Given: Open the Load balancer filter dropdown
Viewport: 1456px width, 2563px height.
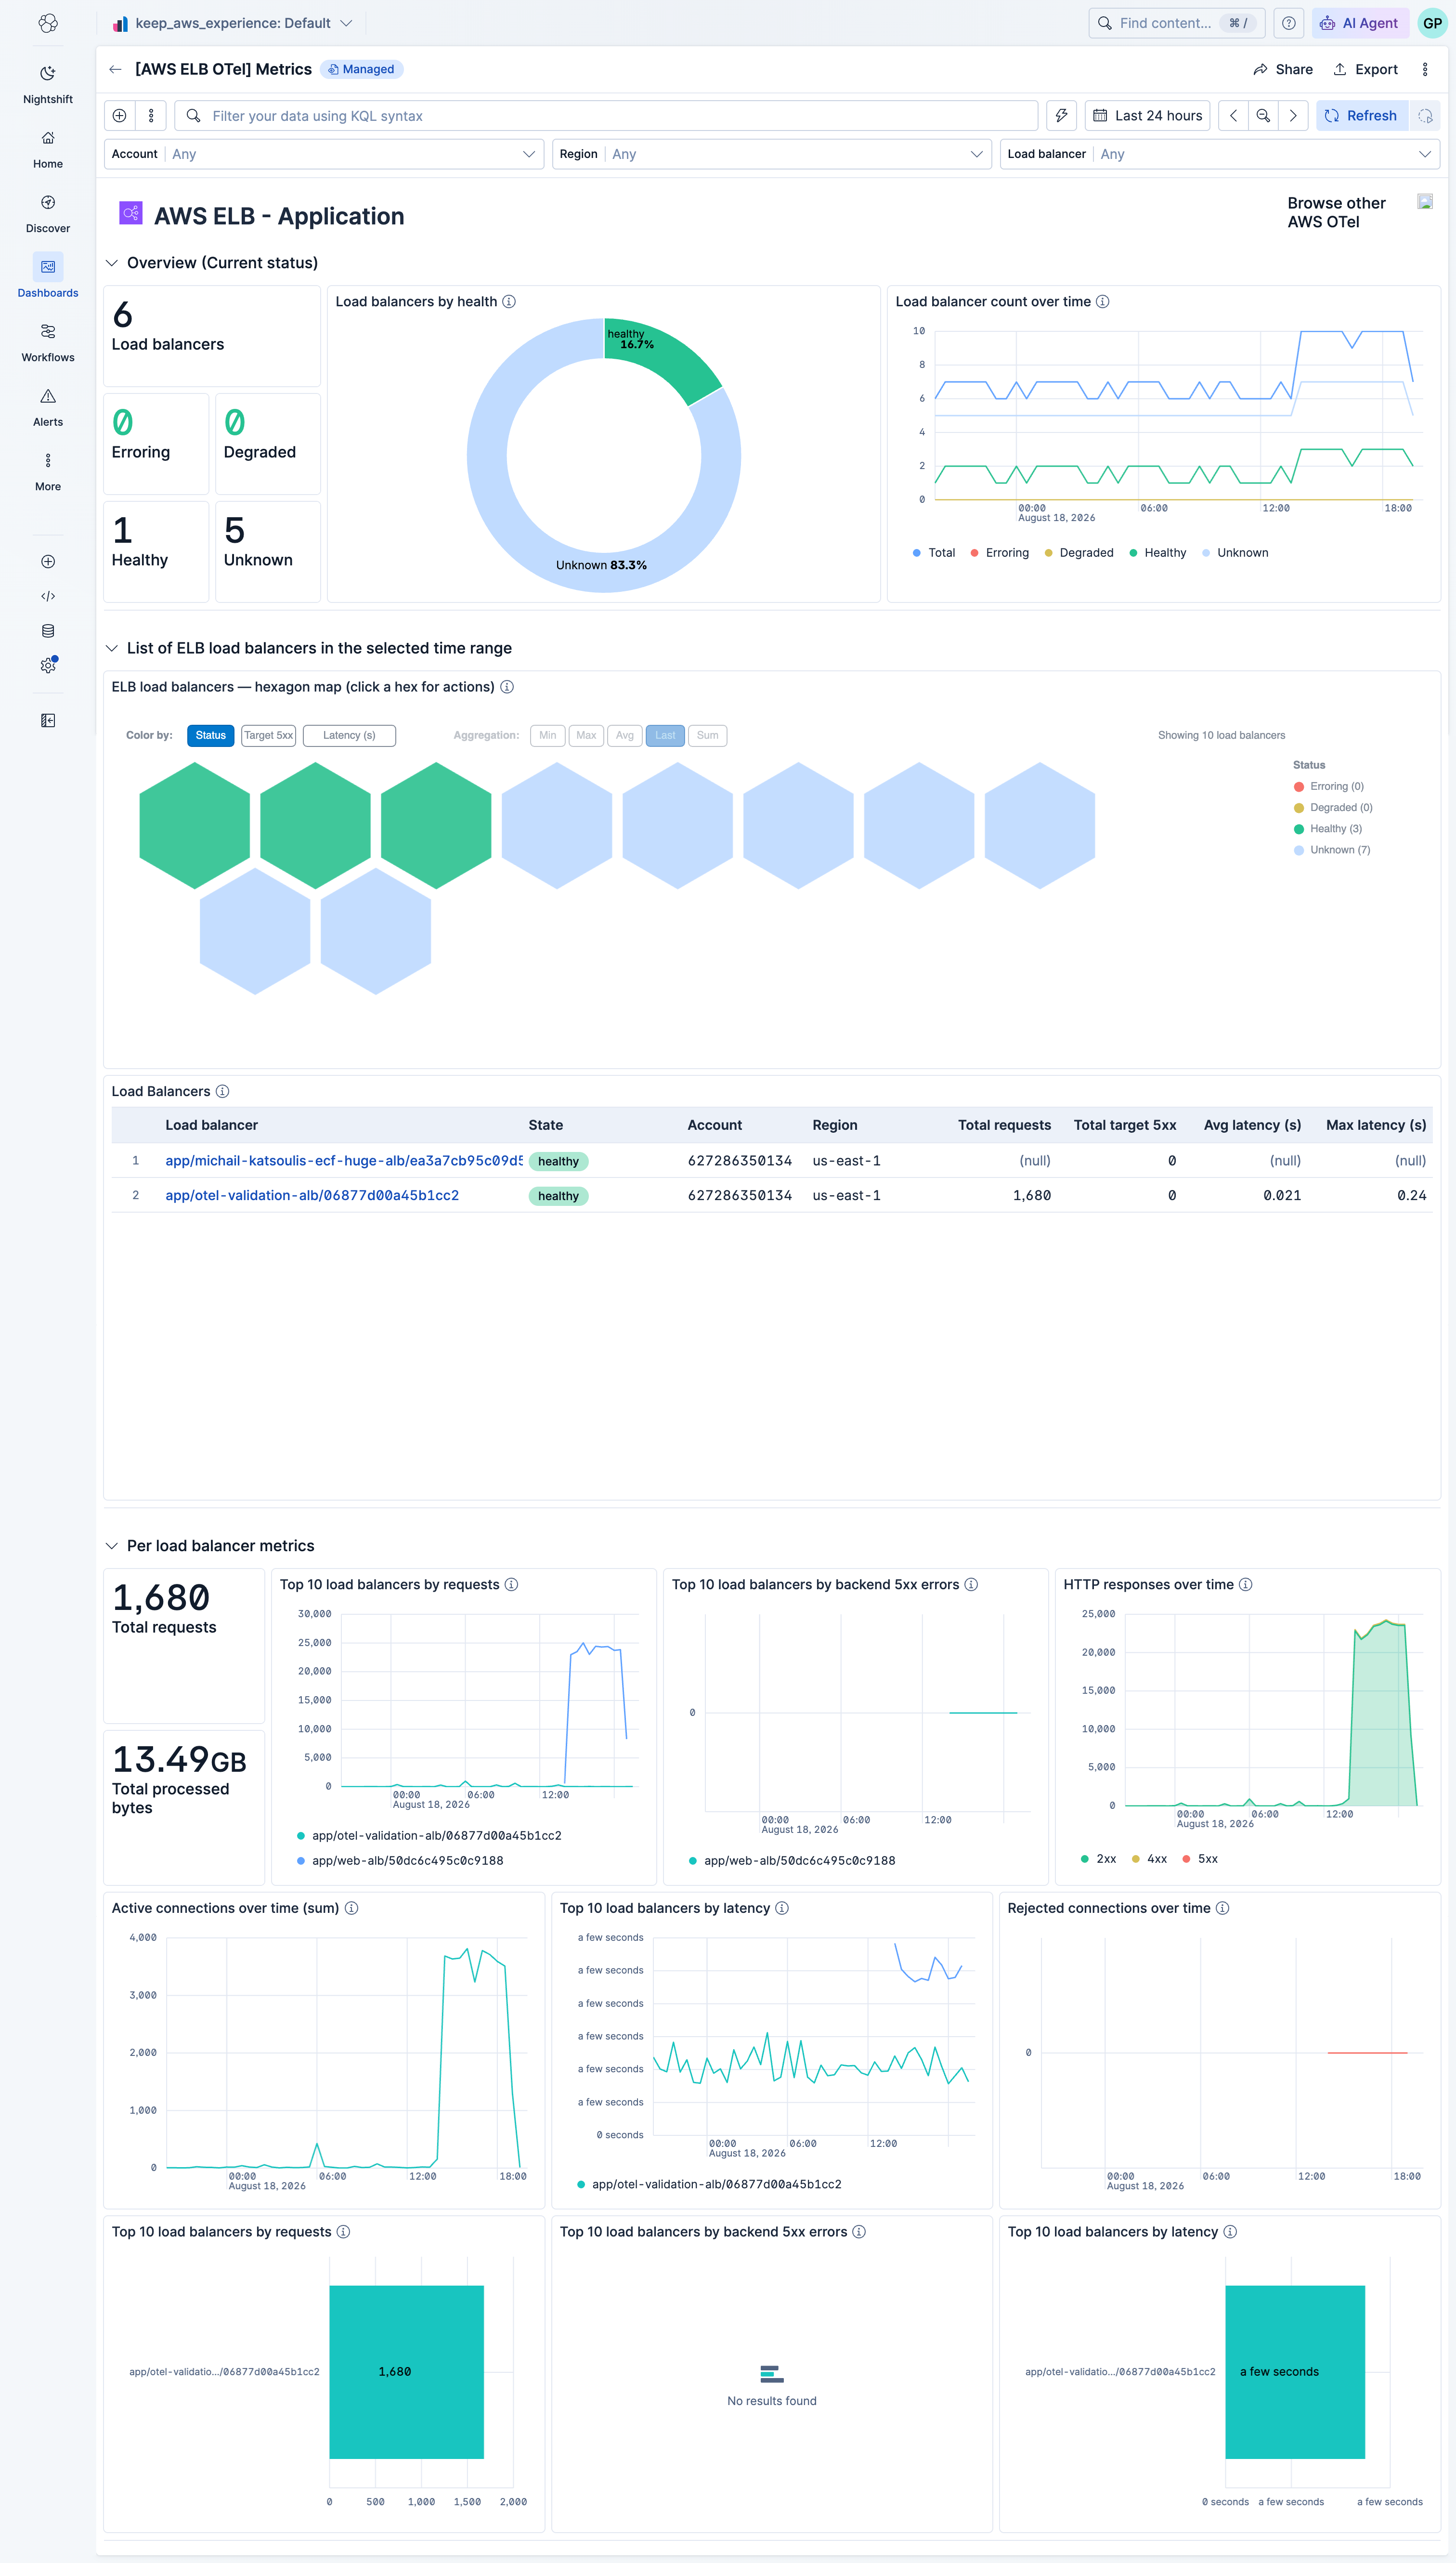Looking at the screenshot, I should pos(1220,154).
